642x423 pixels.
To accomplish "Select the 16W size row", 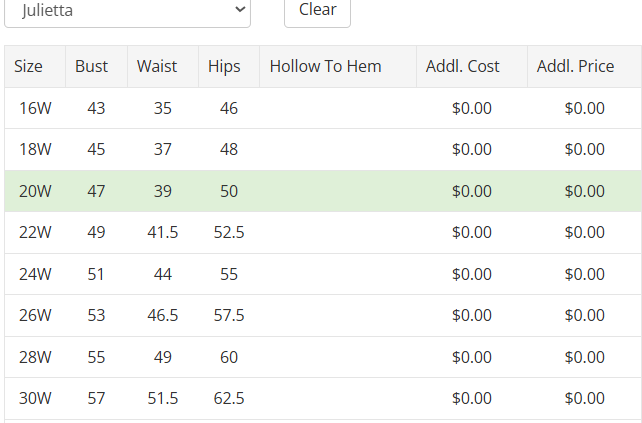I will click(35, 108).
